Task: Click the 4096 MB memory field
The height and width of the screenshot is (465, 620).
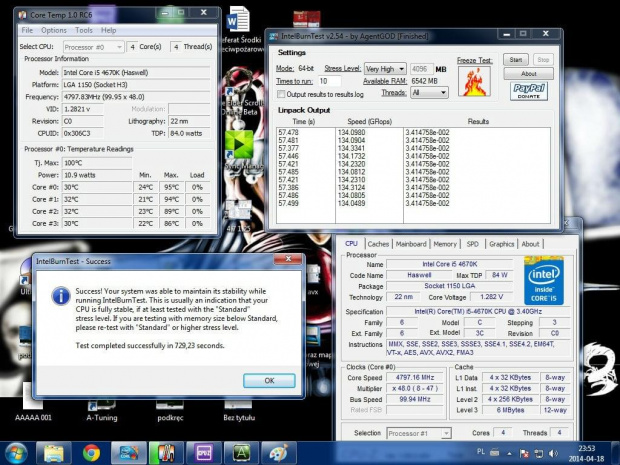Action: coord(421,69)
